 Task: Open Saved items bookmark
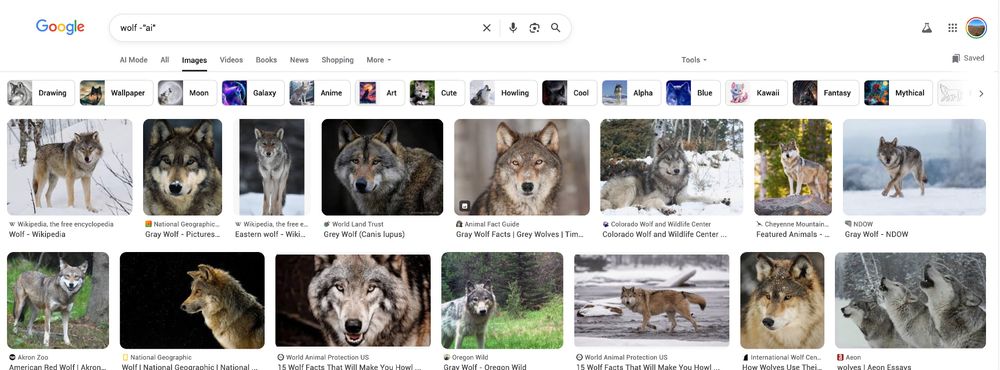point(968,58)
